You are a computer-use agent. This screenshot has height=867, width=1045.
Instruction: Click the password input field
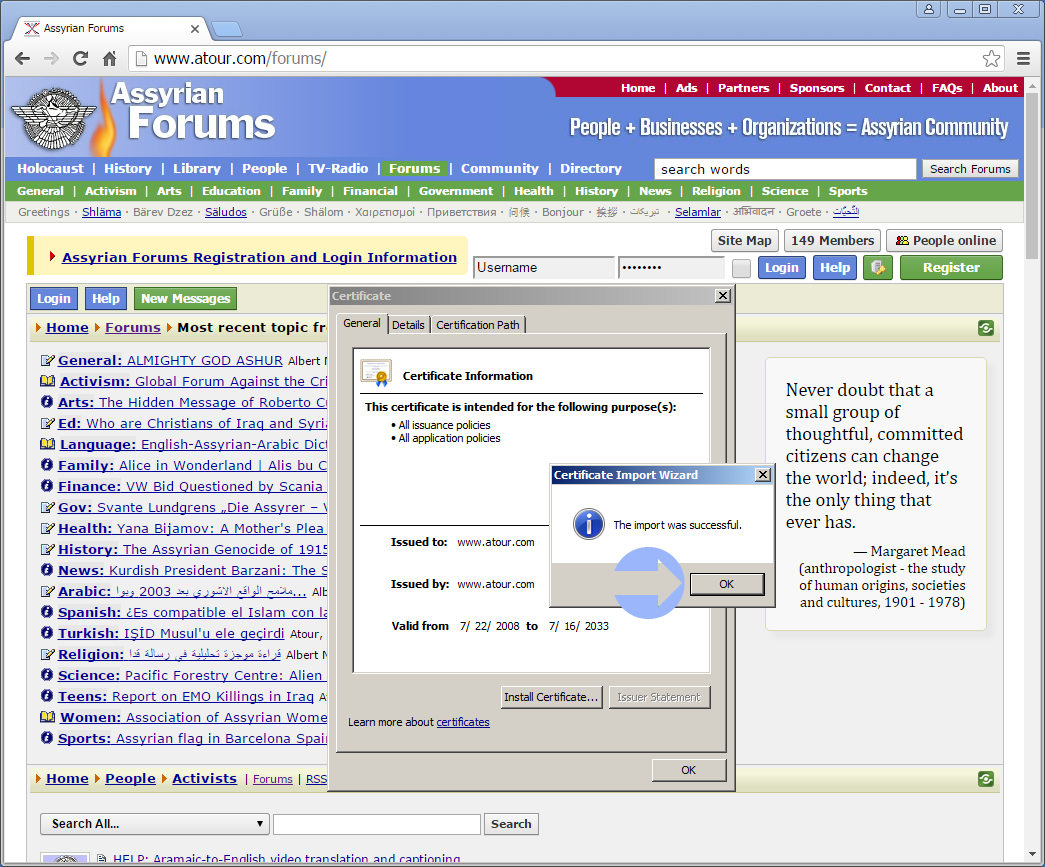(672, 268)
